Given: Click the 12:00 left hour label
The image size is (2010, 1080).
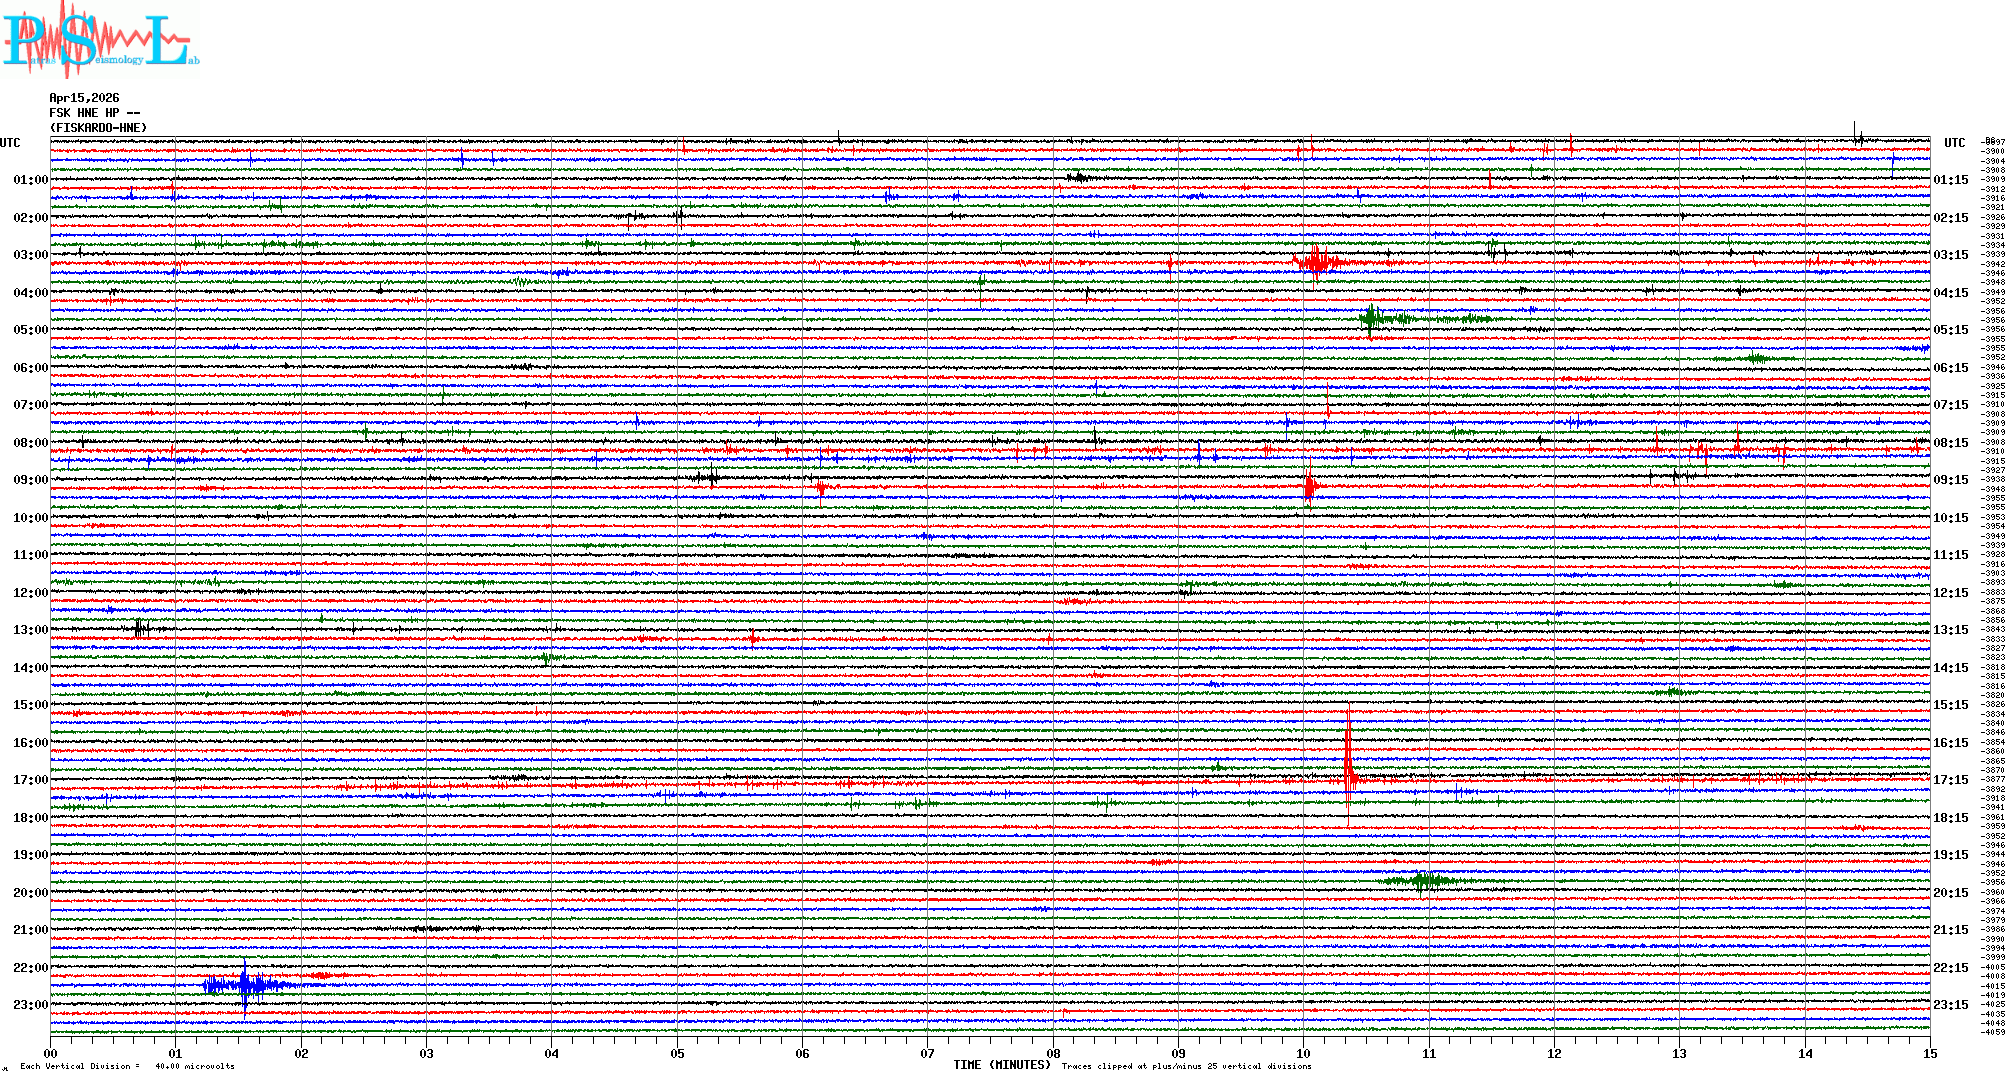Looking at the screenshot, I should pos(30,593).
